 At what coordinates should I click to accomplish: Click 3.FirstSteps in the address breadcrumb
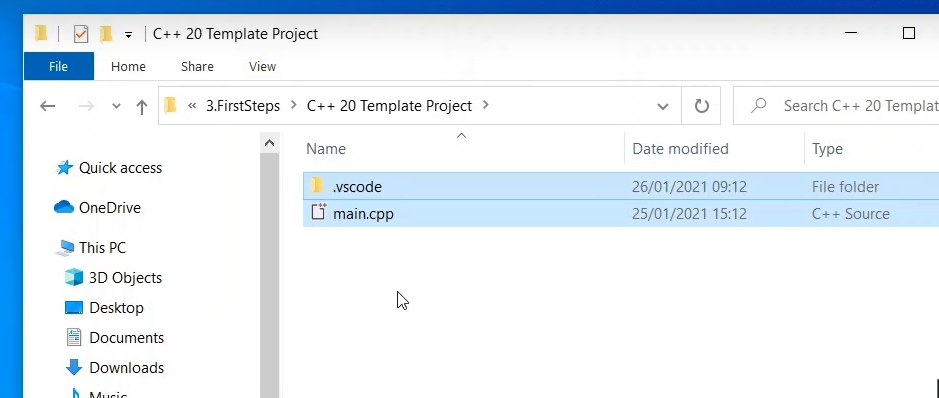(x=243, y=106)
